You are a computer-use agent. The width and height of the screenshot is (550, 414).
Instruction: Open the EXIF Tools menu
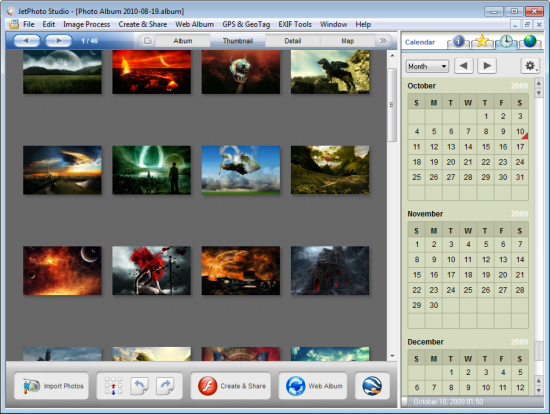[295, 24]
